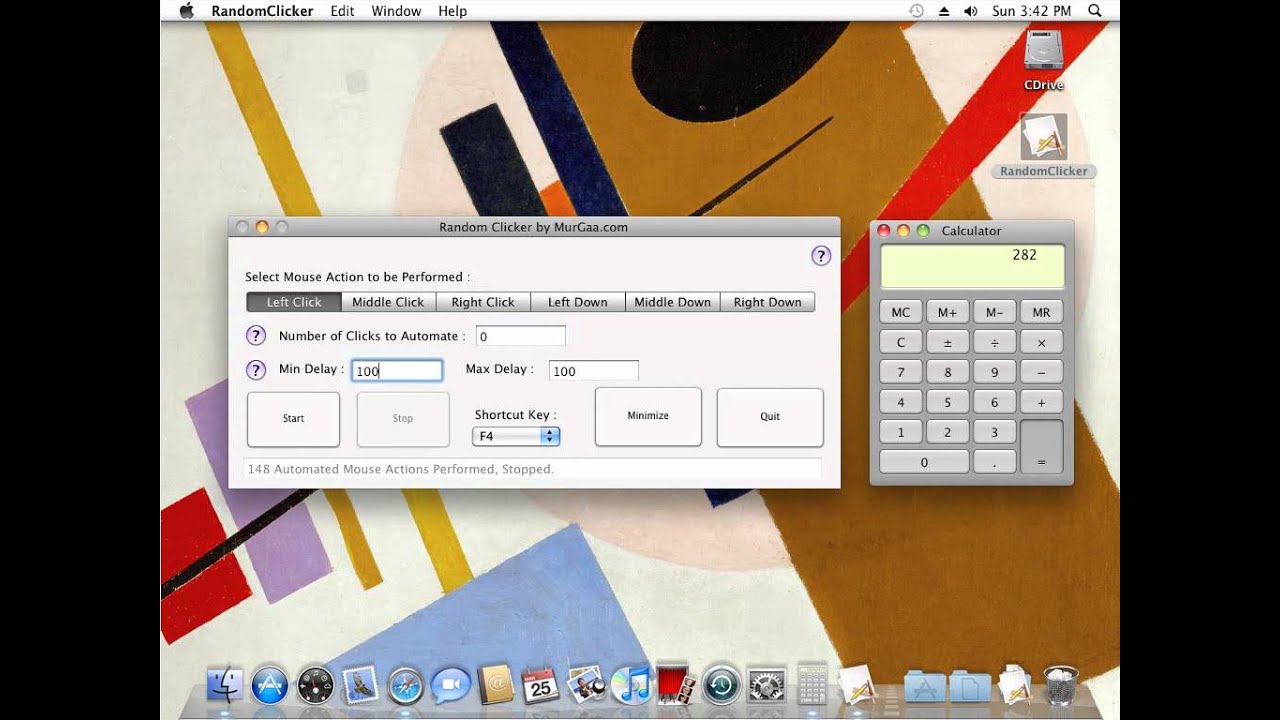Click the help icon beside Min Delay
This screenshot has height=720, width=1280.
coord(256,370)
